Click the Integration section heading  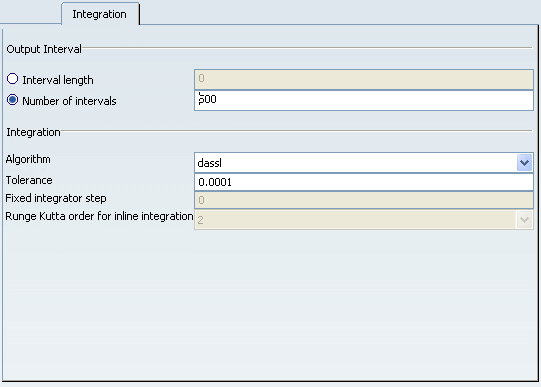click(x=33, y=132)
